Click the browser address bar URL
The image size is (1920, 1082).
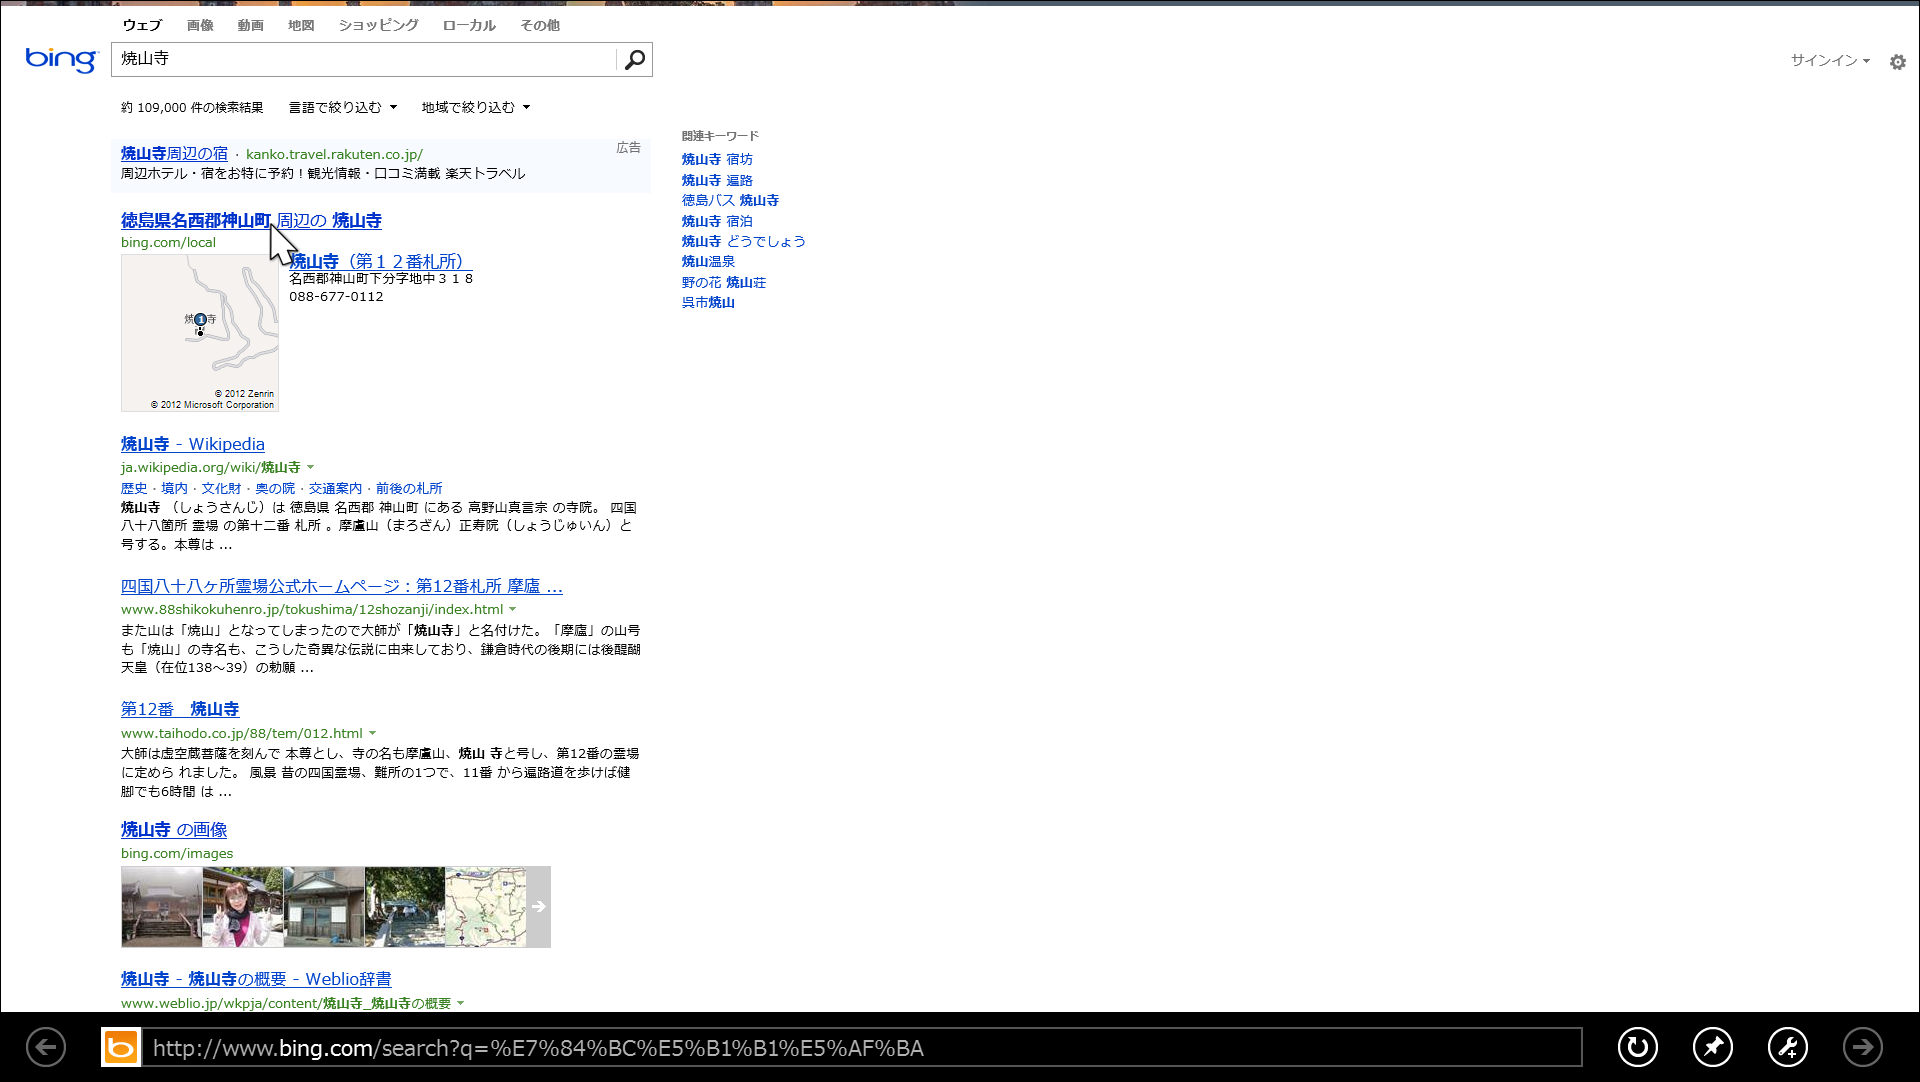[862, 1048]
